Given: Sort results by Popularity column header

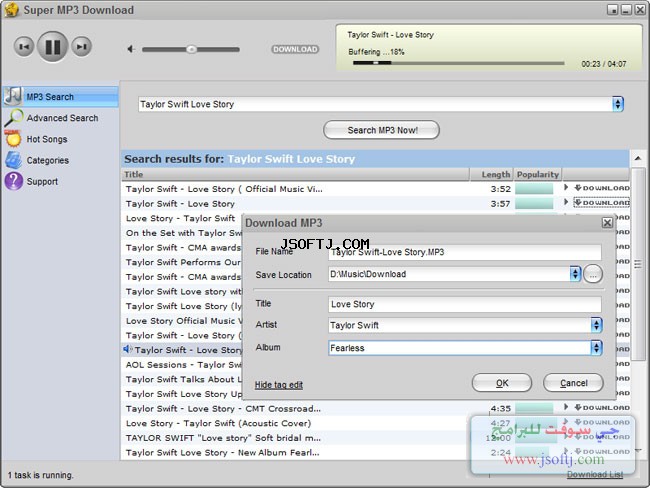Looking at the screenshot, I should pyautogui.click(x=538, y=175).
